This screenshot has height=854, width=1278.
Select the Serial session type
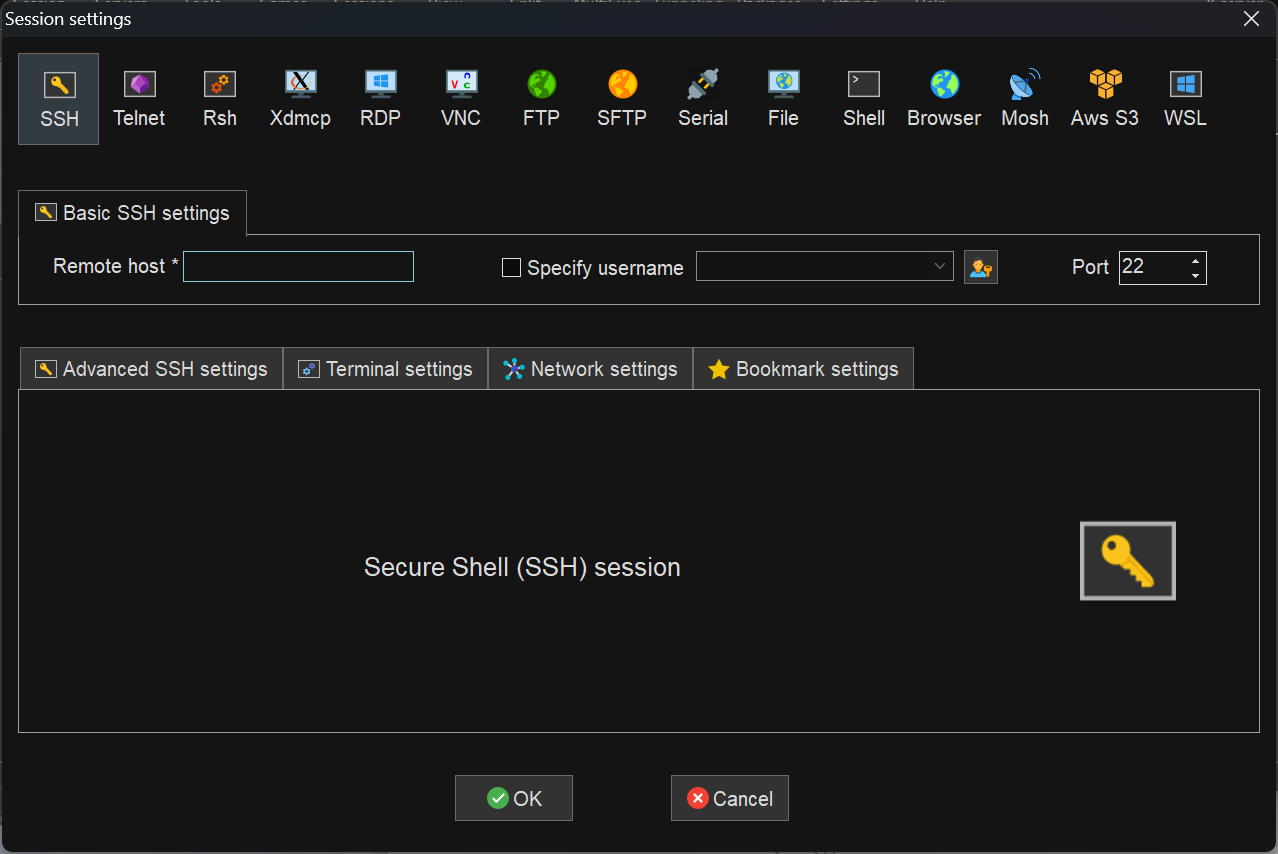[x=703, y=99]
